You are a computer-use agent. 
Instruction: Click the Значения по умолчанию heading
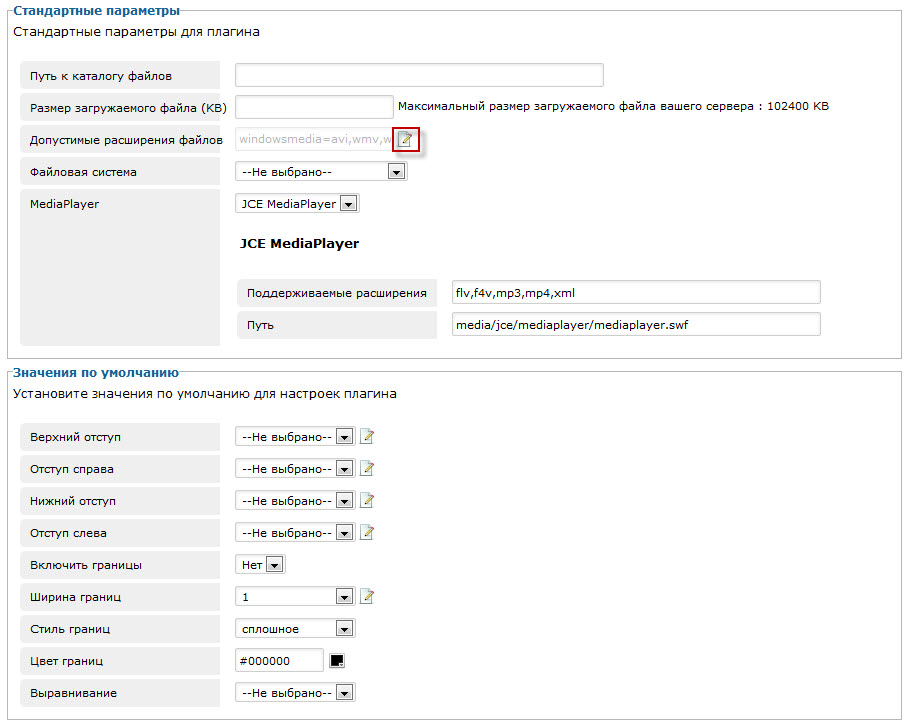[96, 373]
